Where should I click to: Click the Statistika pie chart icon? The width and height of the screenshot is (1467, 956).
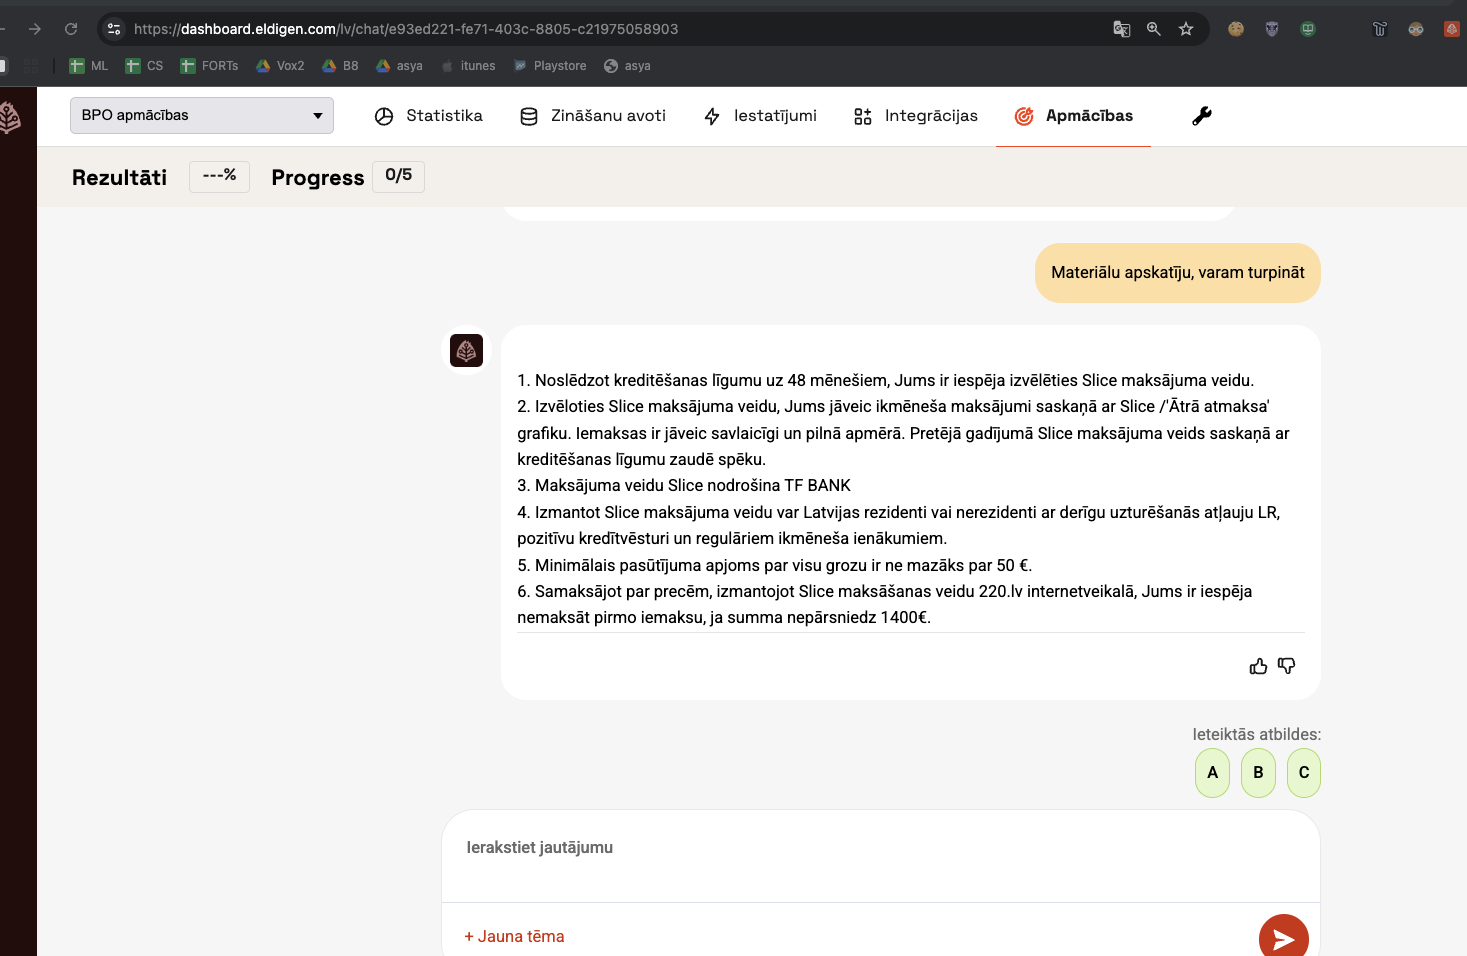click(384, 116)
